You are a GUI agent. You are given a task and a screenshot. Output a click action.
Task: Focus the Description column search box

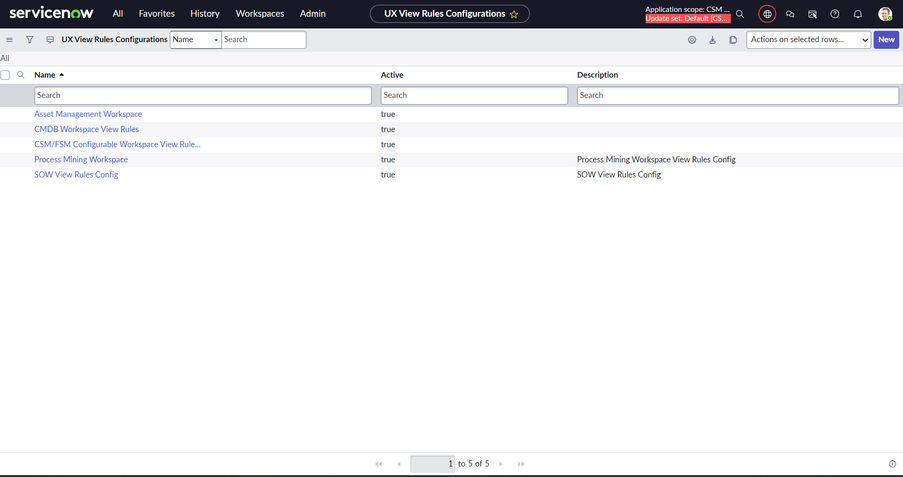pos(738,96)
